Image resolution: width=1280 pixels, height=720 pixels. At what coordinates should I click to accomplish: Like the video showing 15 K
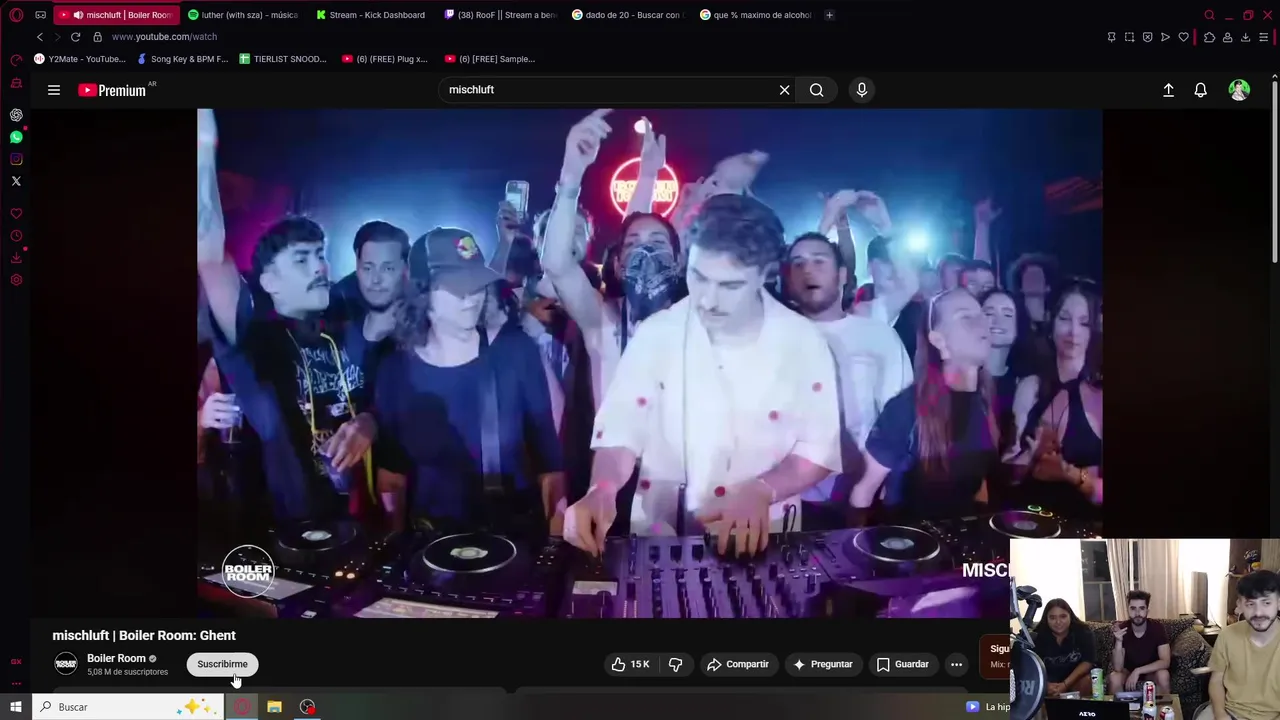pyautogui.click(x=631, y=664)
